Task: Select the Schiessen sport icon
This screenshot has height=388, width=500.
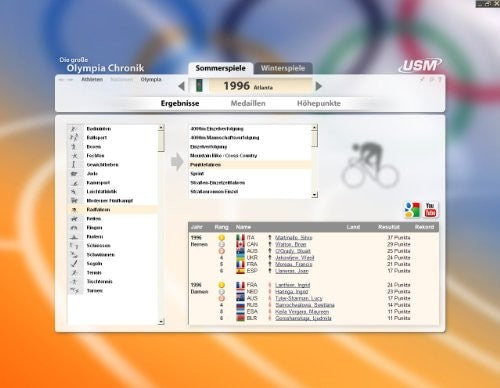Action: 74,246
